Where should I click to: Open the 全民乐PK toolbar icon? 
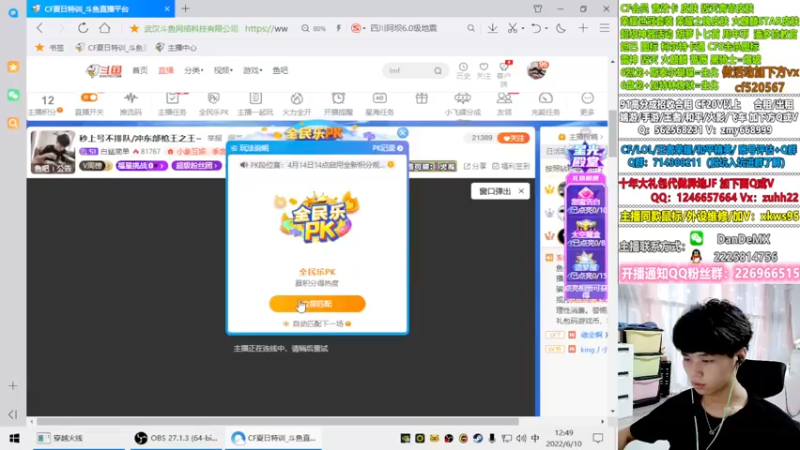[x=214, y=104]
